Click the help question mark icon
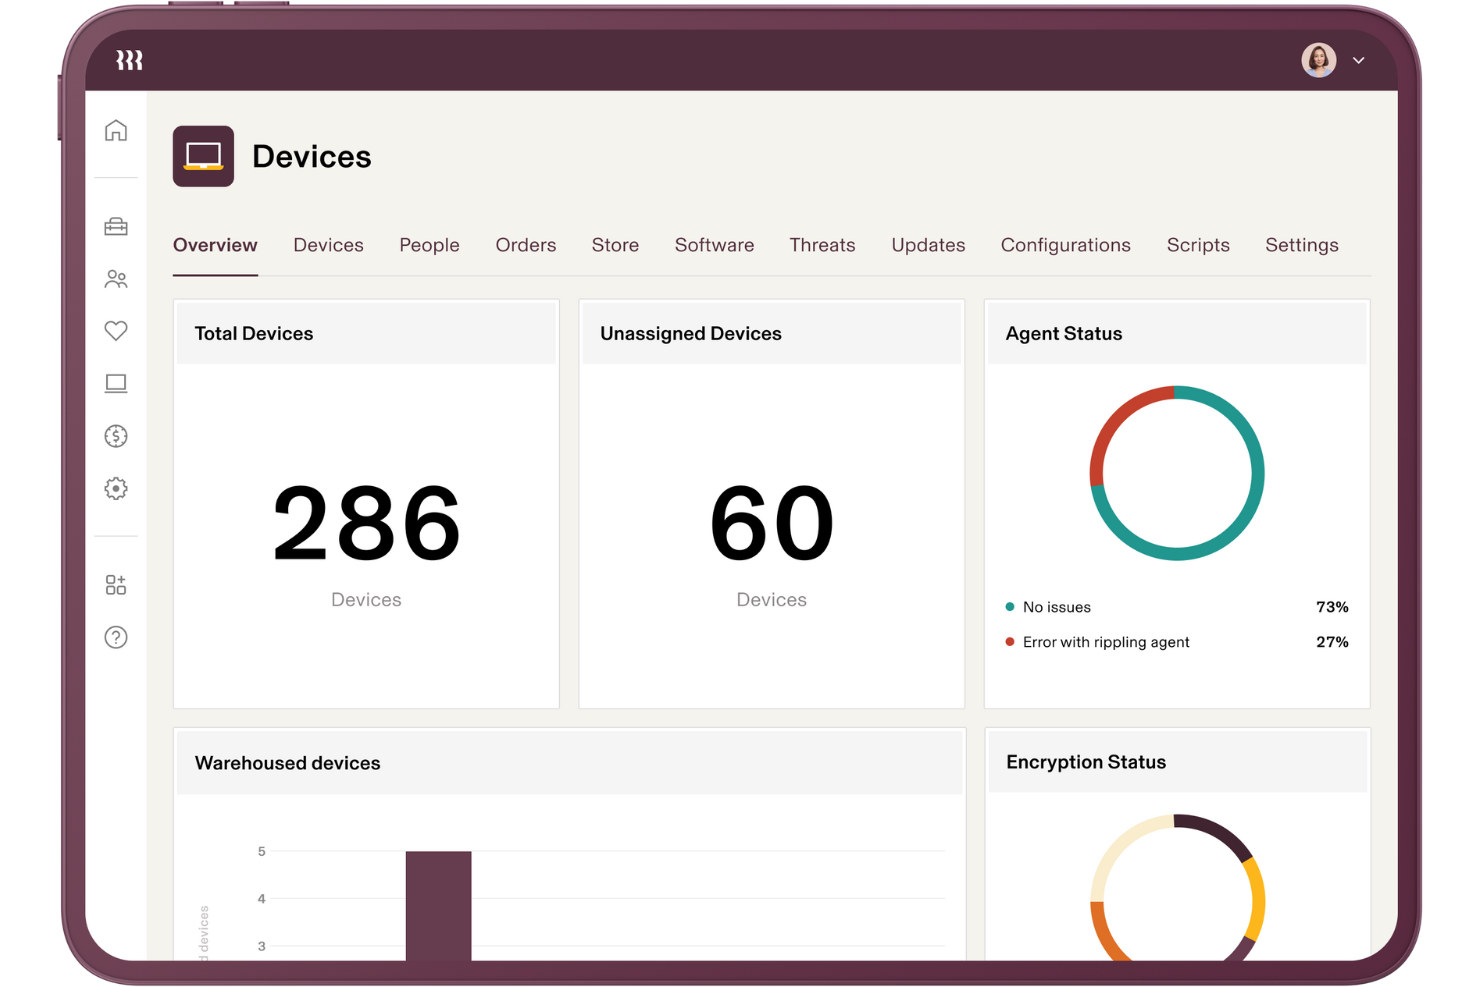The width and height of the screenshot is (1480, 987). [x=116, y=637]
